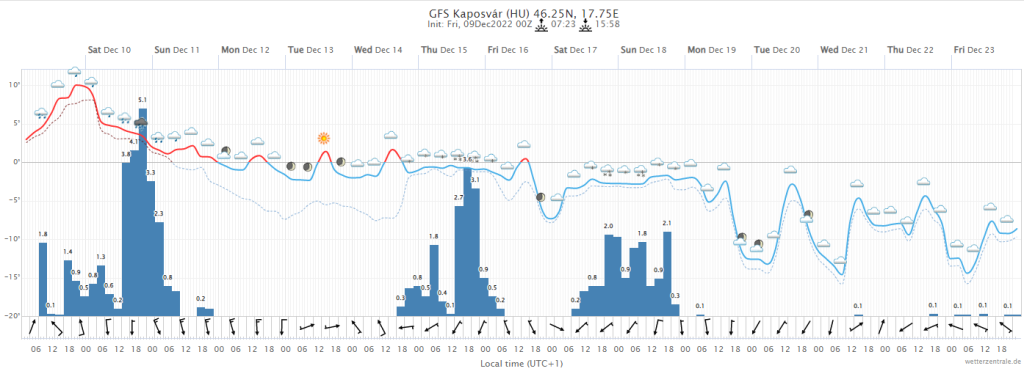Click the 2.3 precipitation value
1024x374 pixels.
click(159, 213)
